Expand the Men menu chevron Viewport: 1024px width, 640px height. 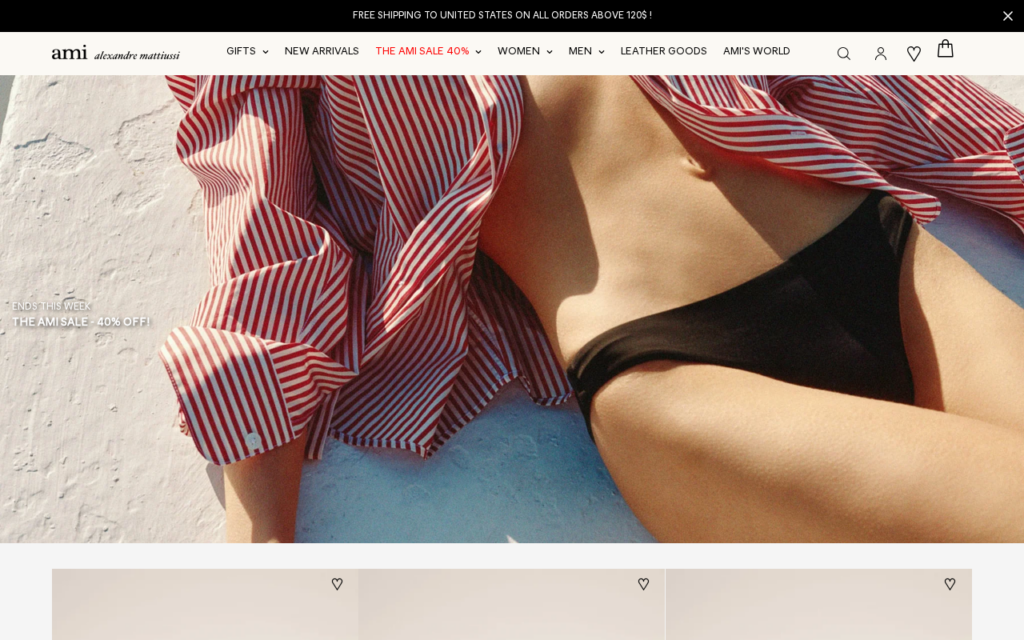(x=601, y=52)
